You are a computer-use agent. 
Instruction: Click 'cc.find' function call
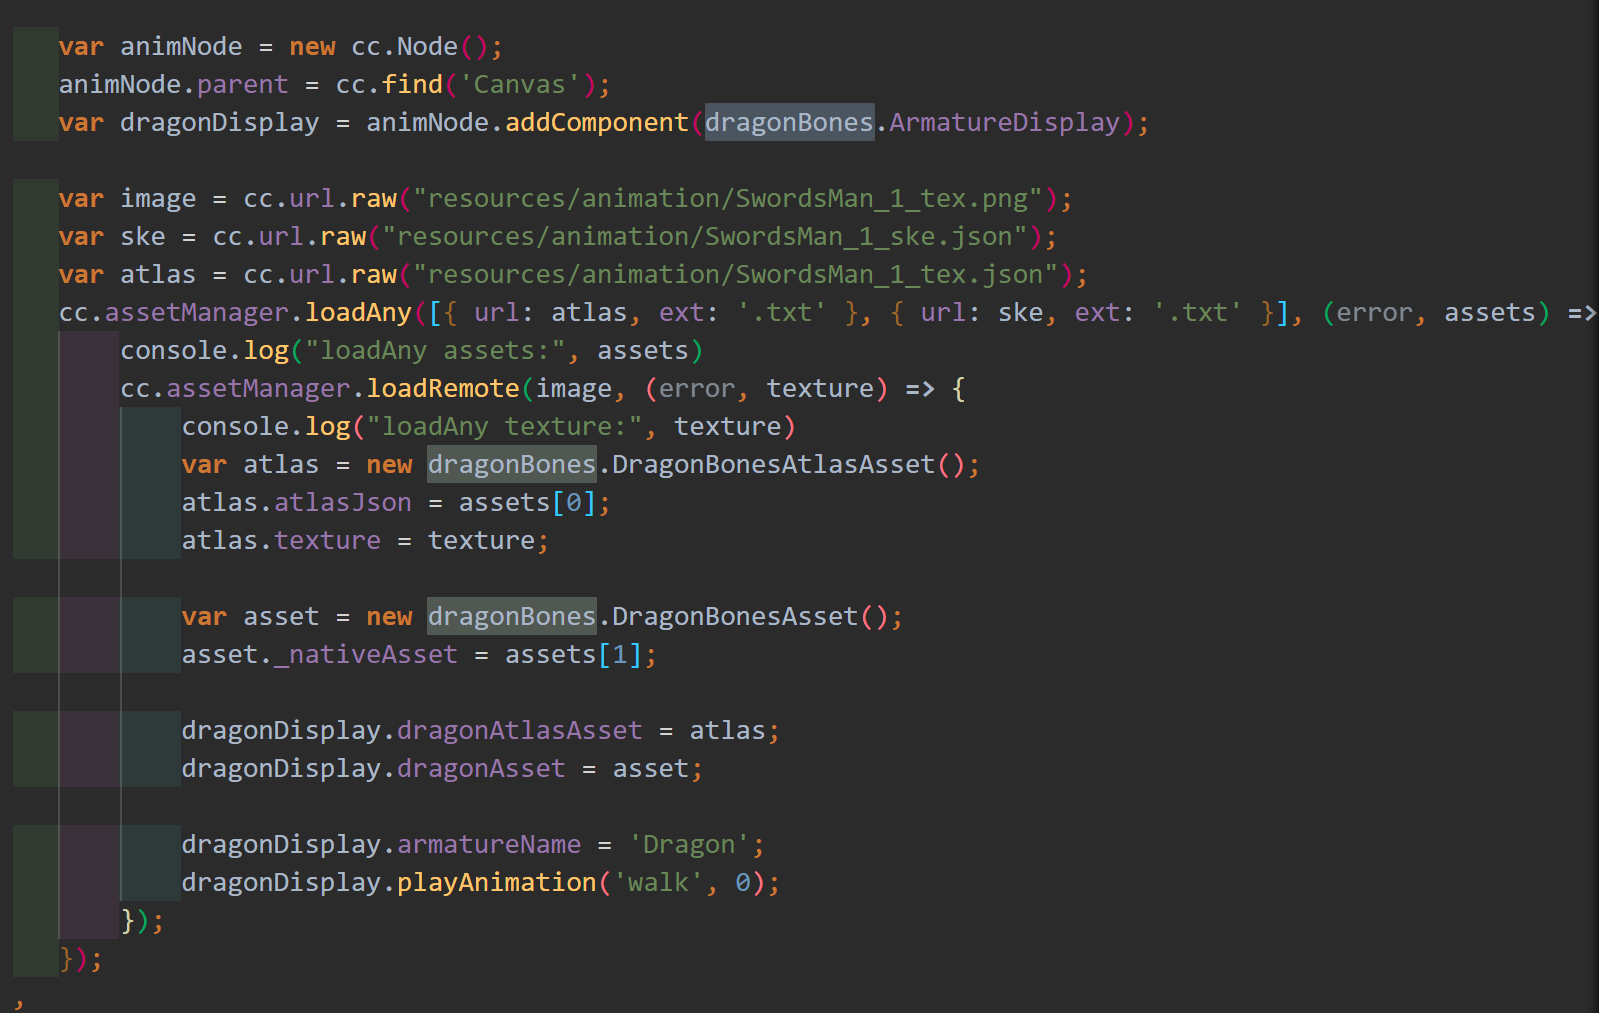tap(389, 84)
